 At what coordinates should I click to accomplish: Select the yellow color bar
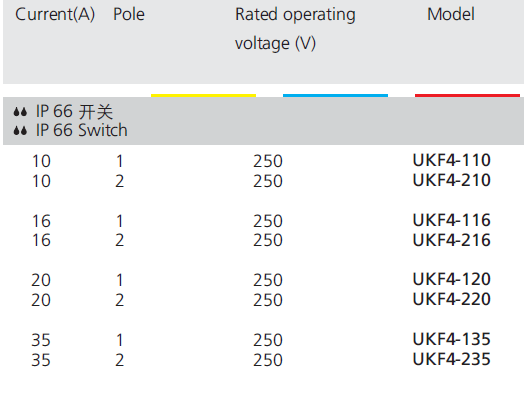click(204, 96)
